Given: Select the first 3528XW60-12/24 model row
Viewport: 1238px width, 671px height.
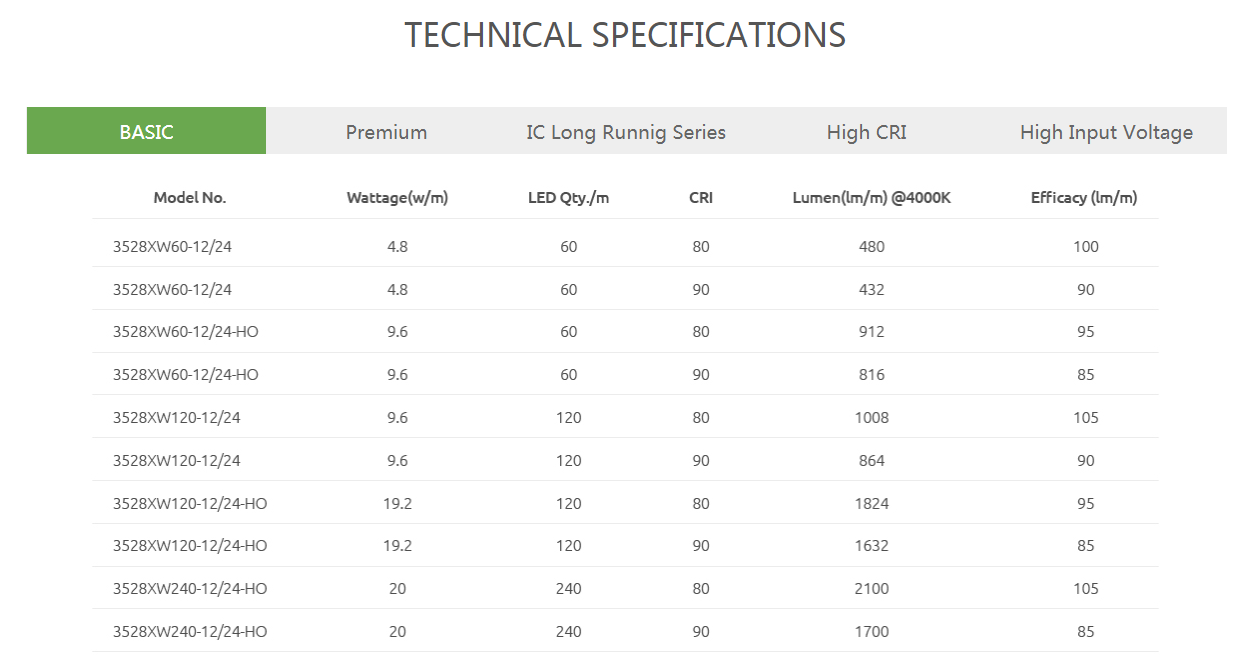Looking at the screenshot, I should [x=626, y=246].
